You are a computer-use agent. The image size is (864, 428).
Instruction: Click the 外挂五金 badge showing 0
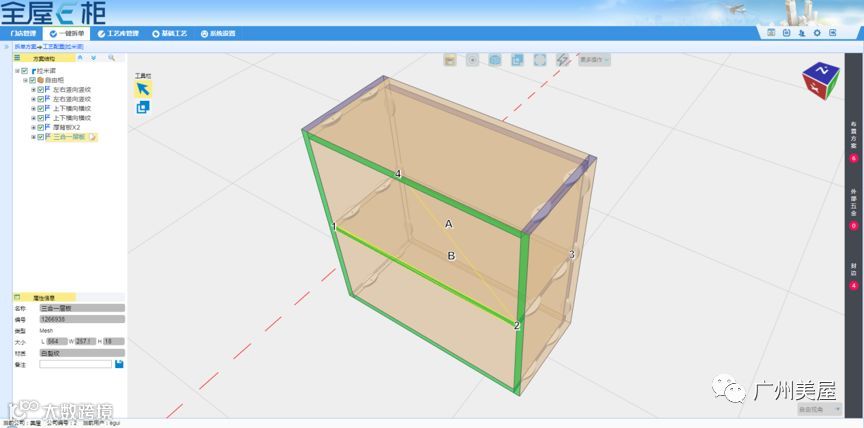(x=854, y=226)
